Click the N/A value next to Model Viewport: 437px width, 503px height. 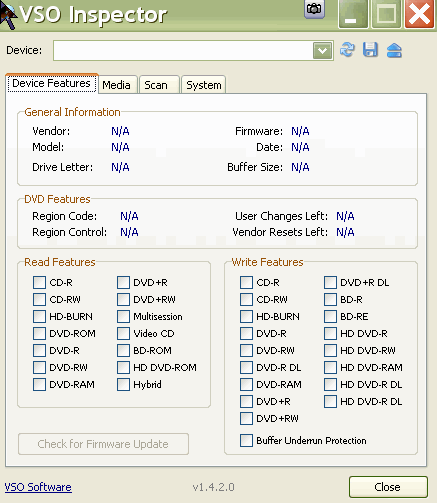[120, 147]
